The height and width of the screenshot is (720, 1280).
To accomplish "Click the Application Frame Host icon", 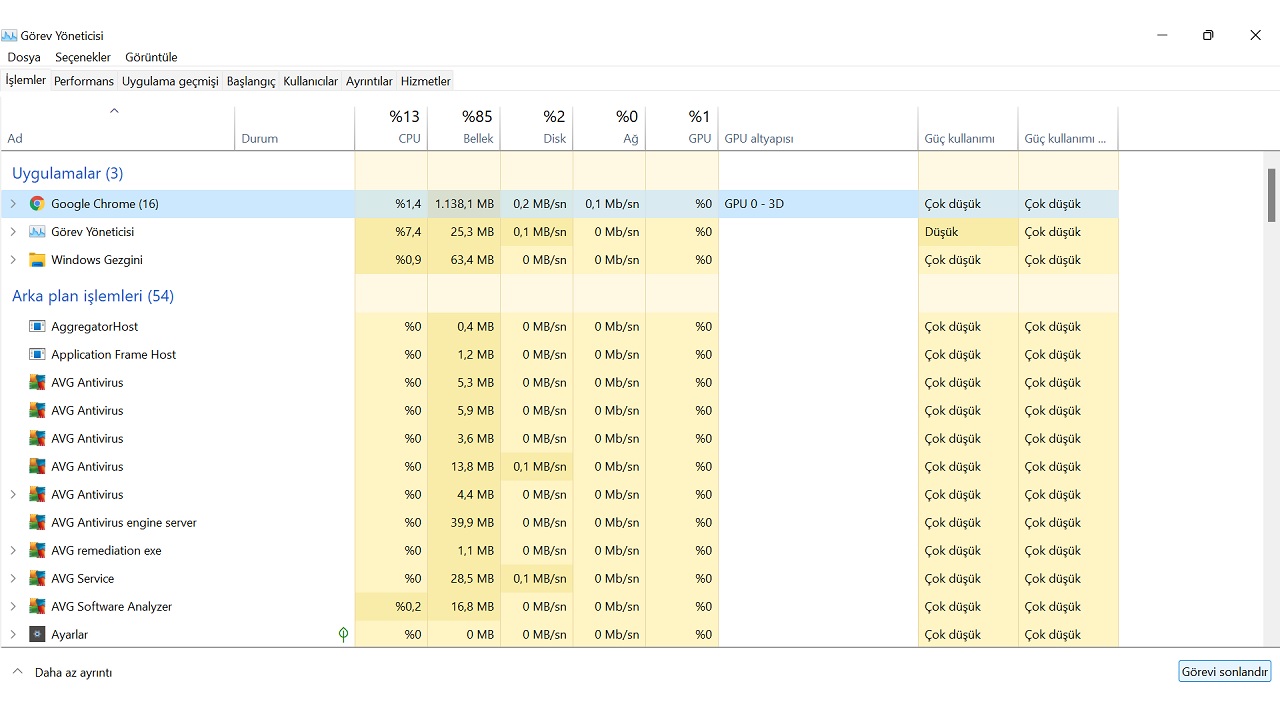I will pyautogui.click(x=37, y=355).
